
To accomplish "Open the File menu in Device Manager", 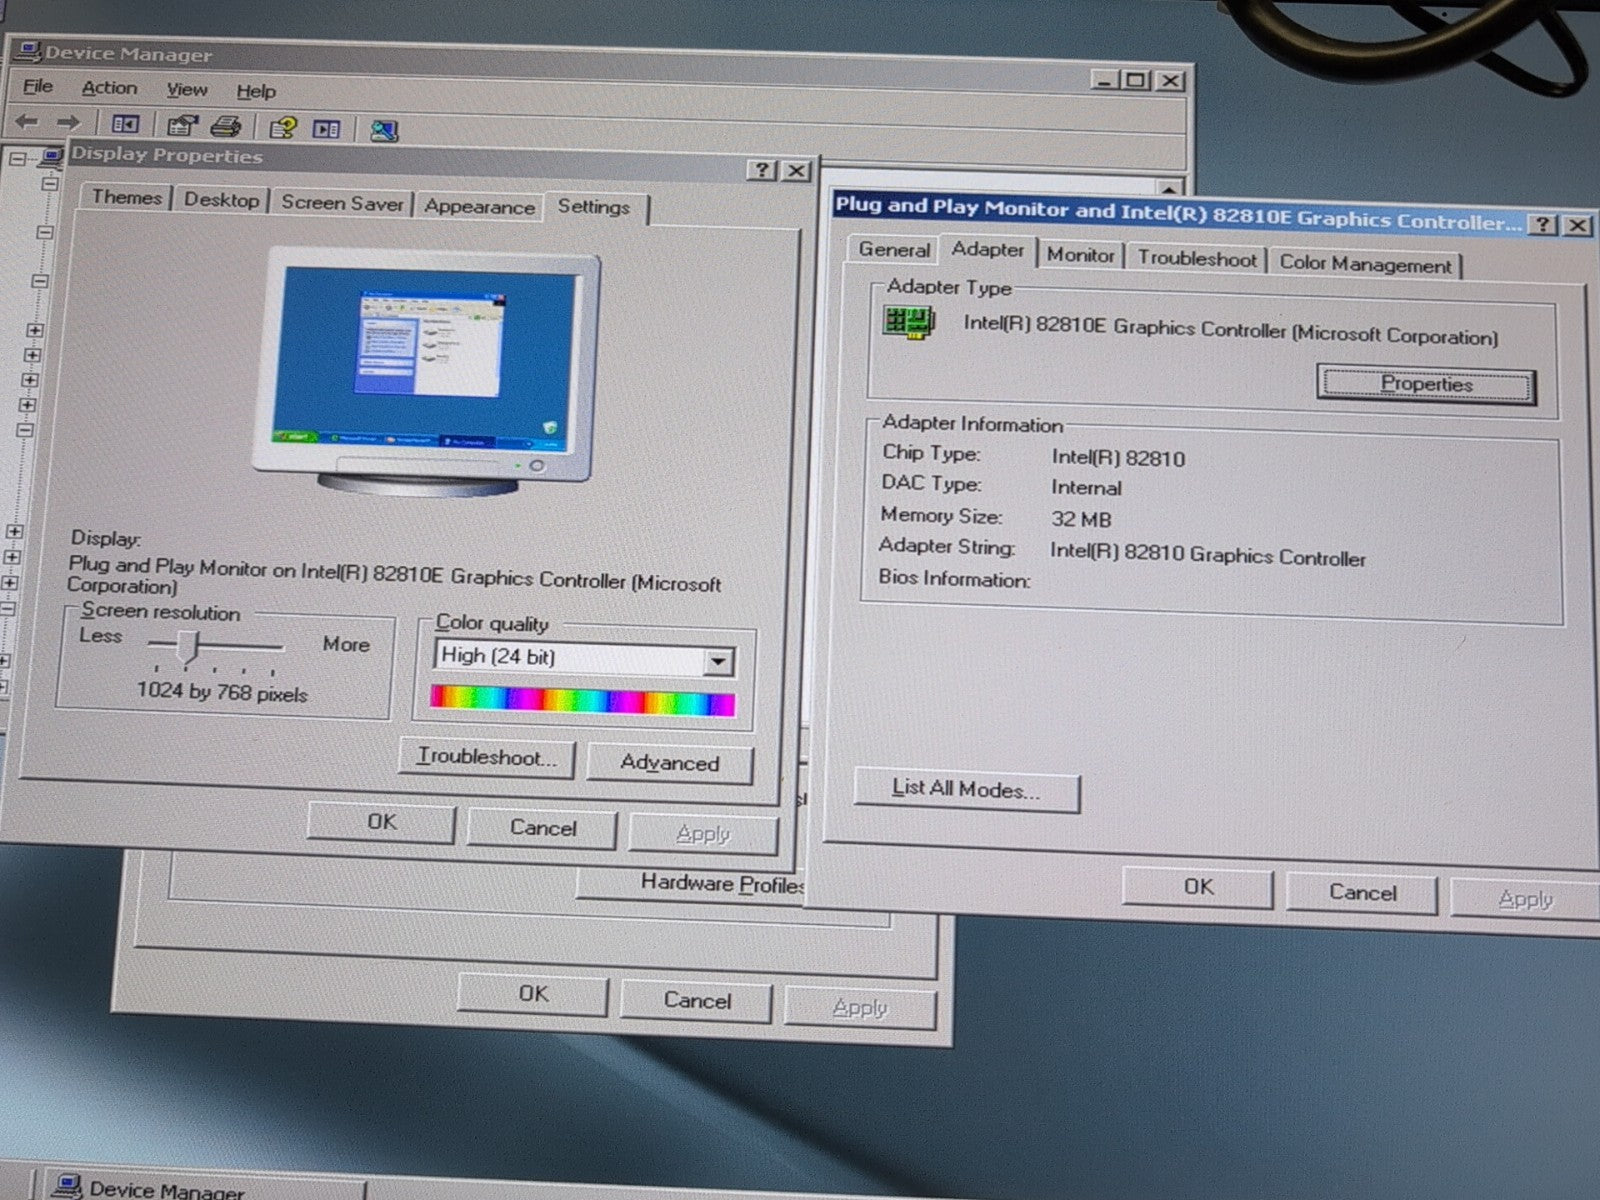I will coord(38,86).
